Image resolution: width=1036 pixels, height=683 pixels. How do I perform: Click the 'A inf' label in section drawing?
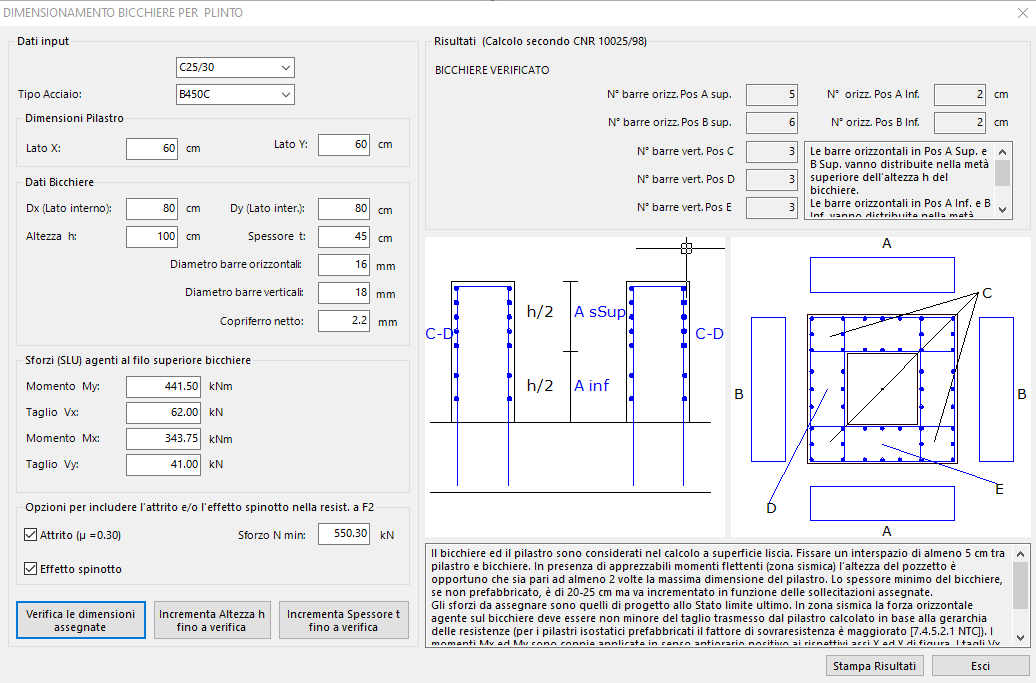tap(591, 385)
